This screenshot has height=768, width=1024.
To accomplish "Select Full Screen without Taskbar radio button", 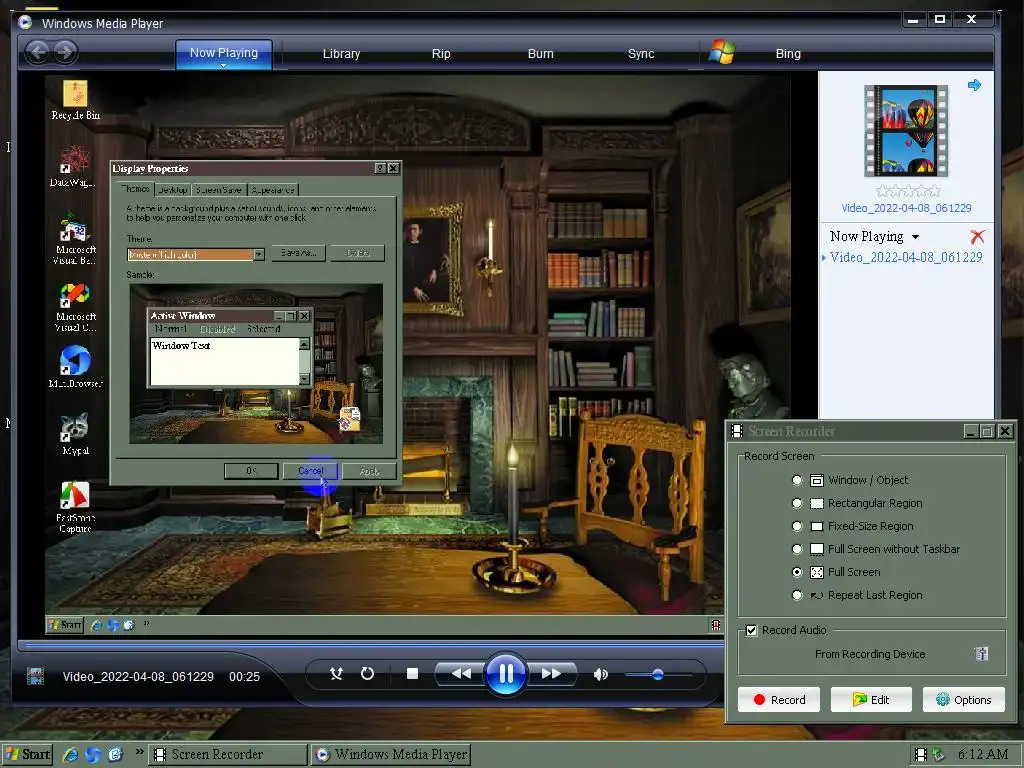I will tap(797, 549).
